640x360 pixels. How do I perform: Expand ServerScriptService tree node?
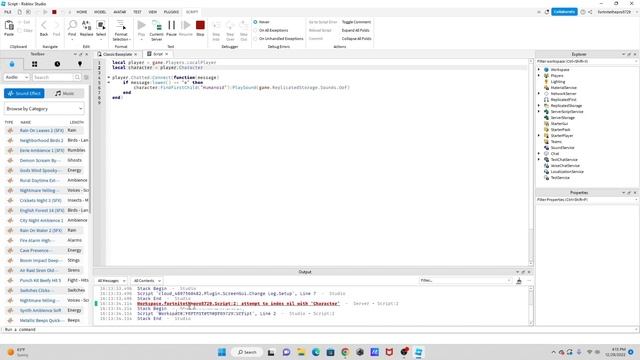[539, 111]
